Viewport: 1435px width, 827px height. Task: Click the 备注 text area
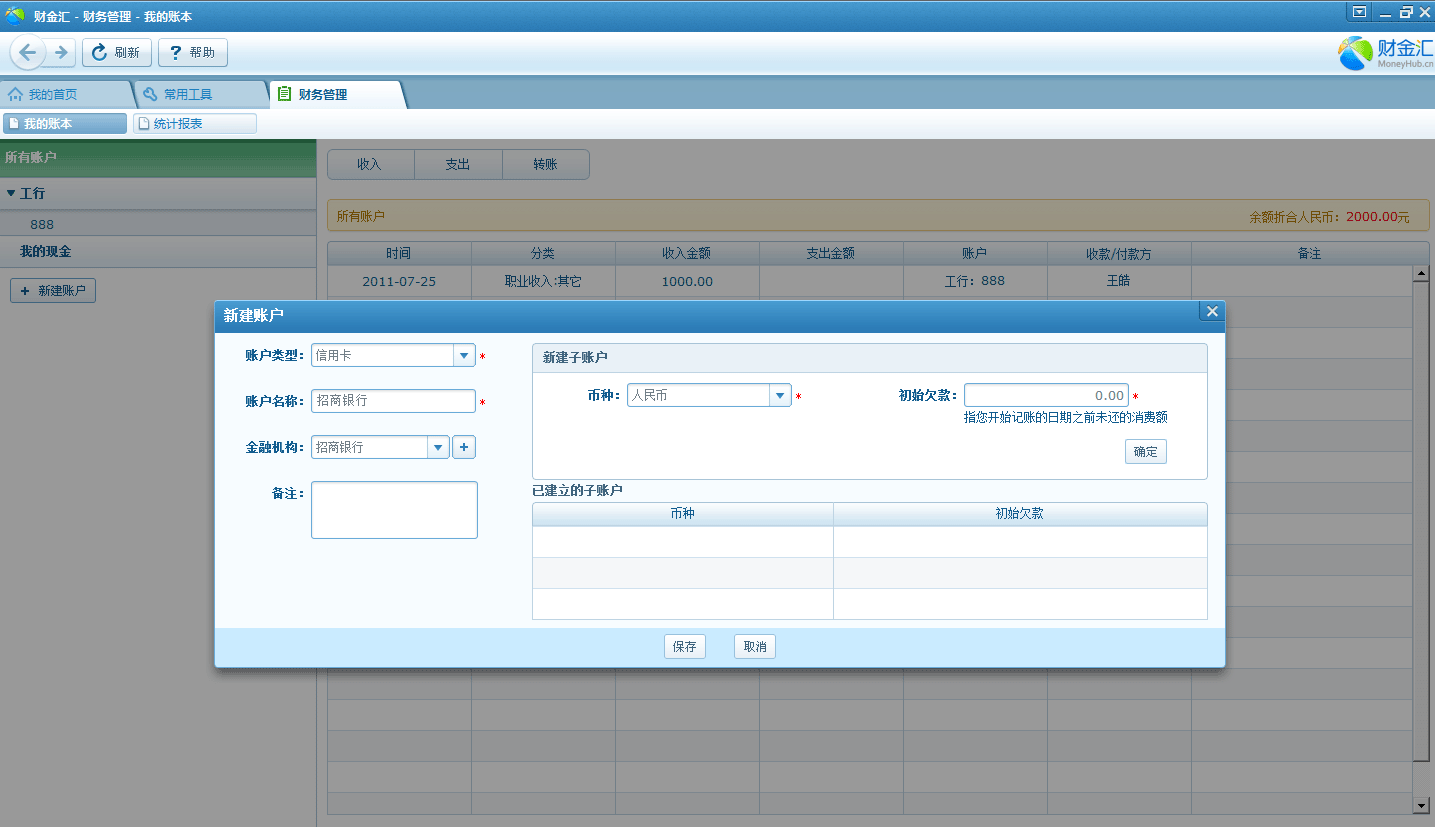point(394,510)
